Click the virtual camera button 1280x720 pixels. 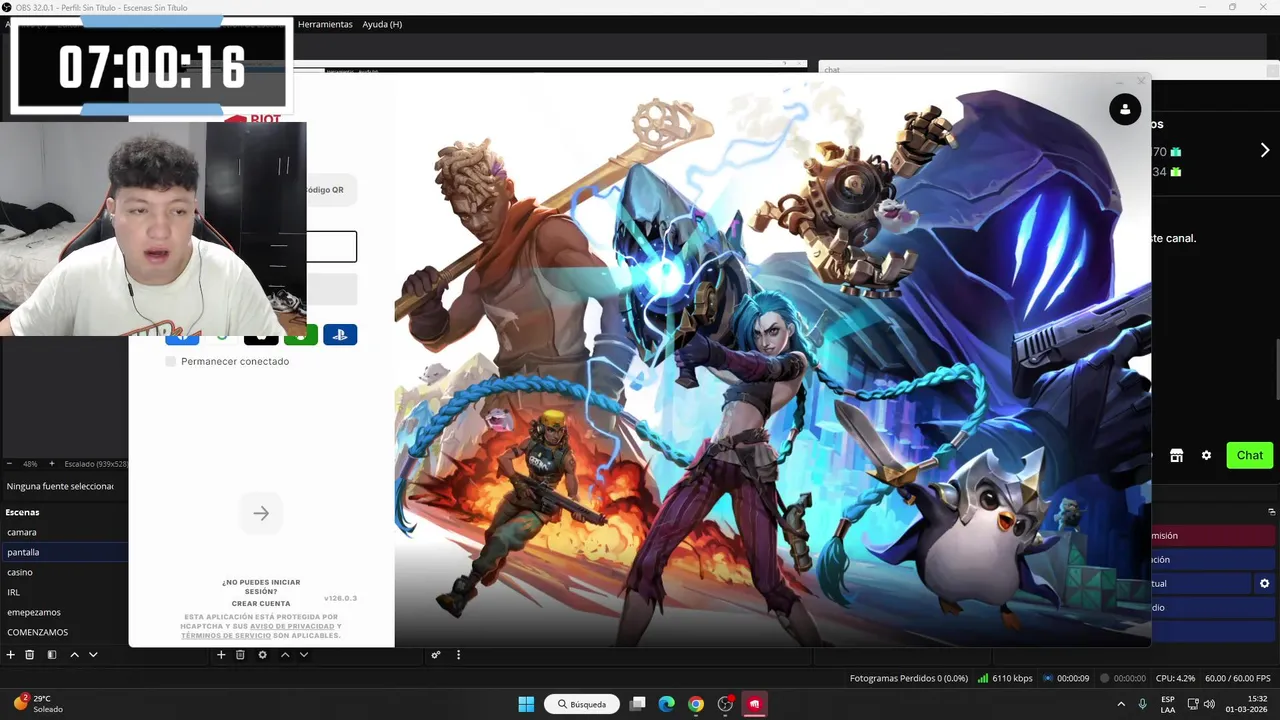[1200, 583]
